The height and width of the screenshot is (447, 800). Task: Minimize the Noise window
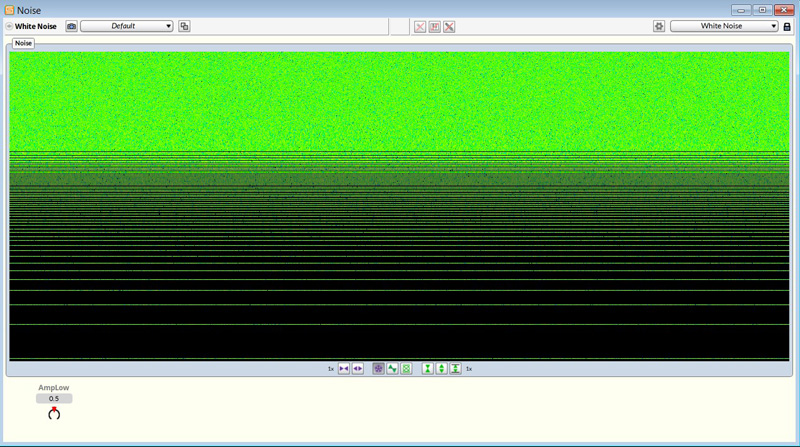point(741,10)
